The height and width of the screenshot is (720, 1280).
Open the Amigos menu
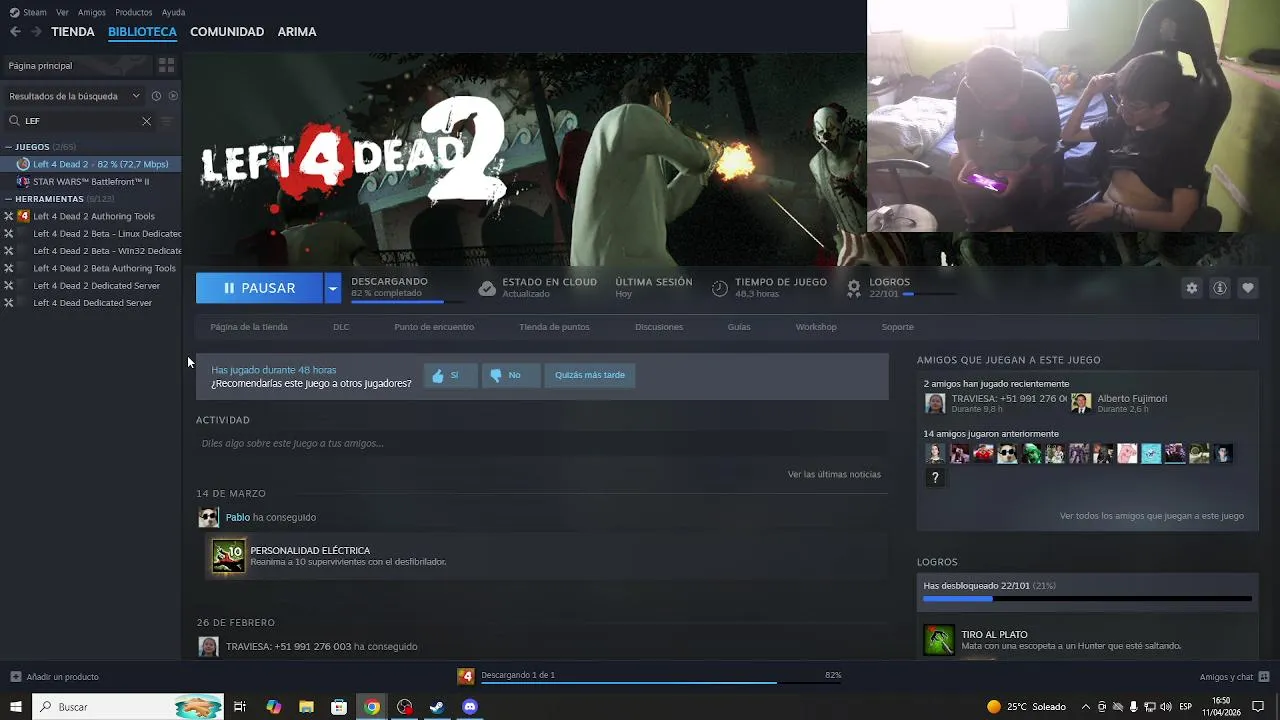(92, 12)
